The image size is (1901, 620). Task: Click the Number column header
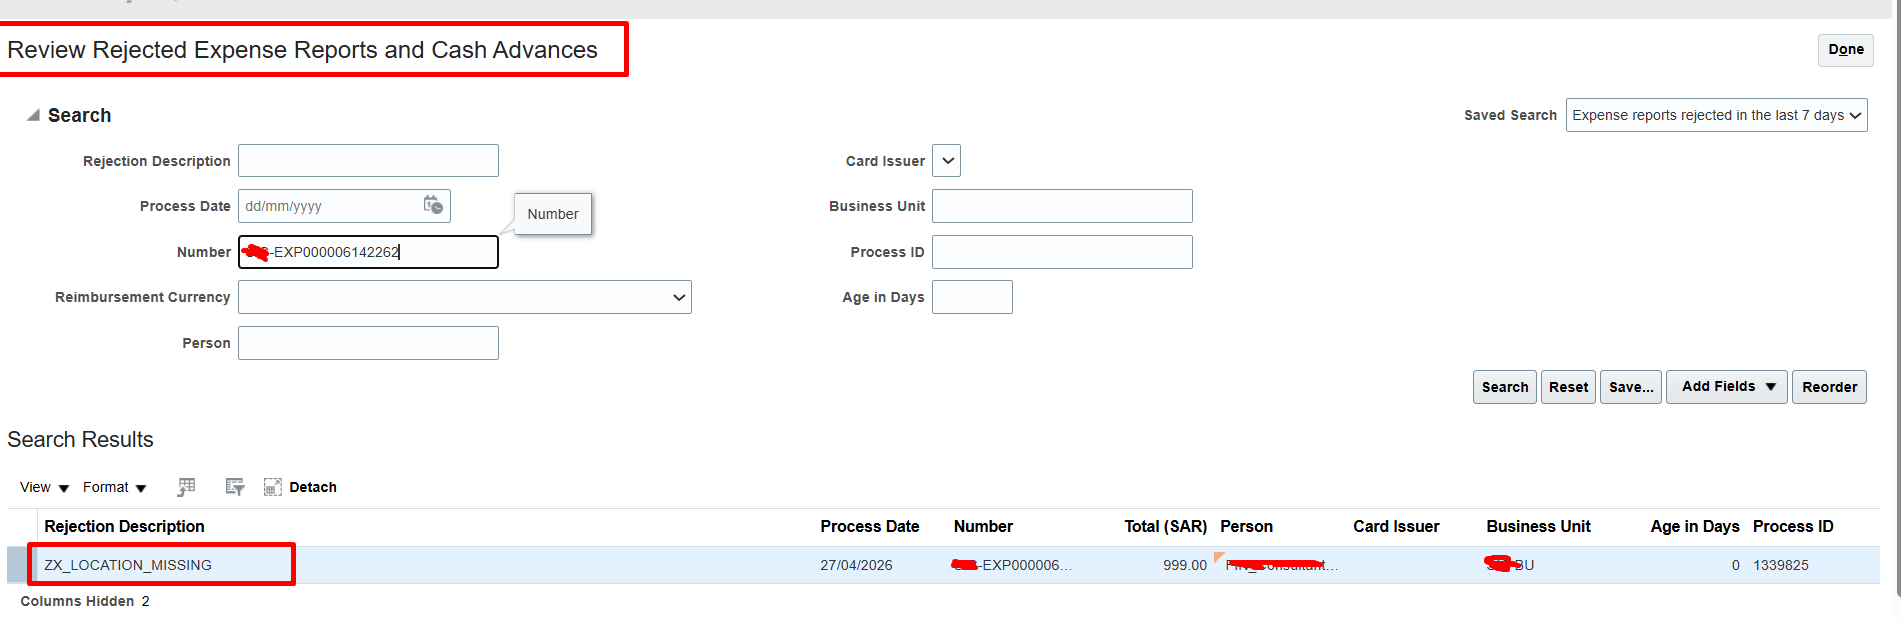(983, 526)
